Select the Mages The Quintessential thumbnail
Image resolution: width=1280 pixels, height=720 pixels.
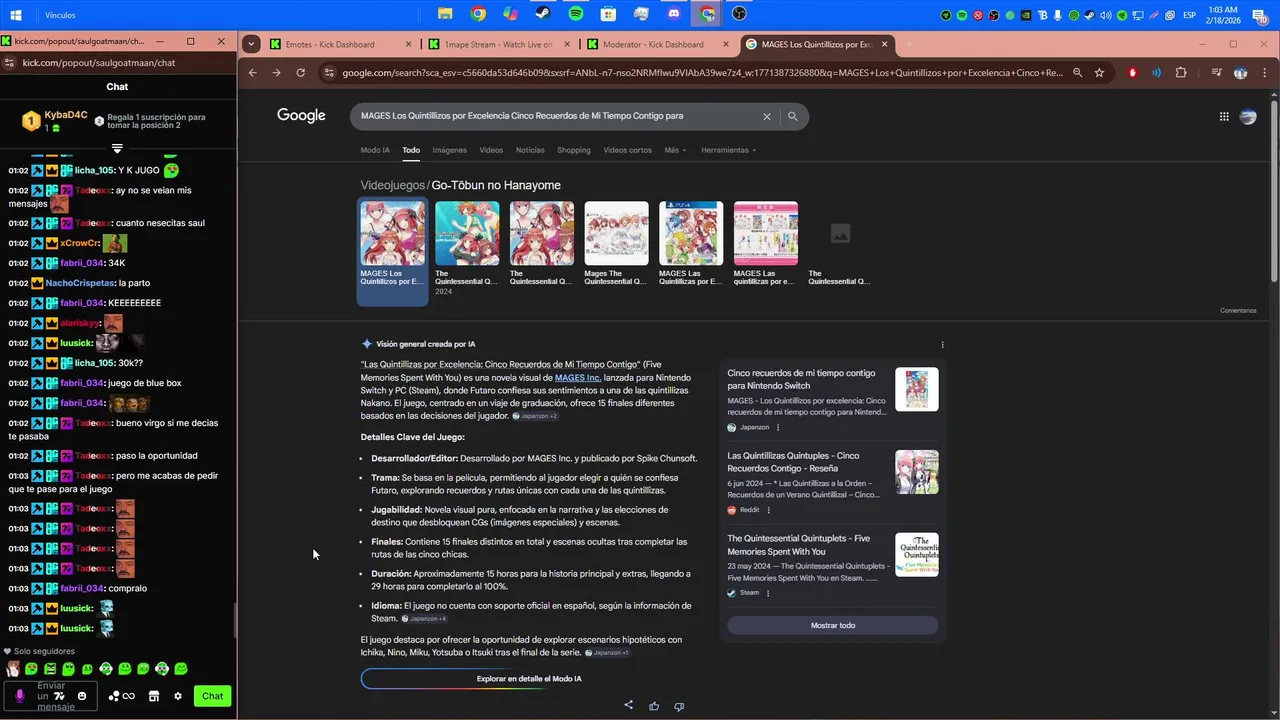pos(616,244)
